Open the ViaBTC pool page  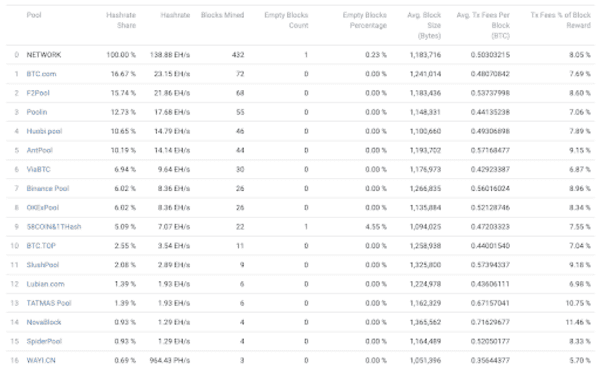(38, 170)
